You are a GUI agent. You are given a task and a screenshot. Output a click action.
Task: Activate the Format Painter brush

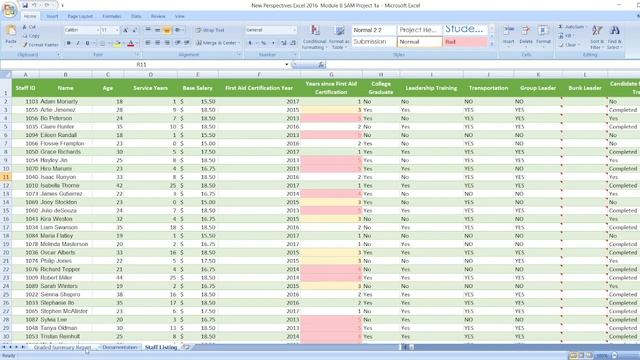40,44
